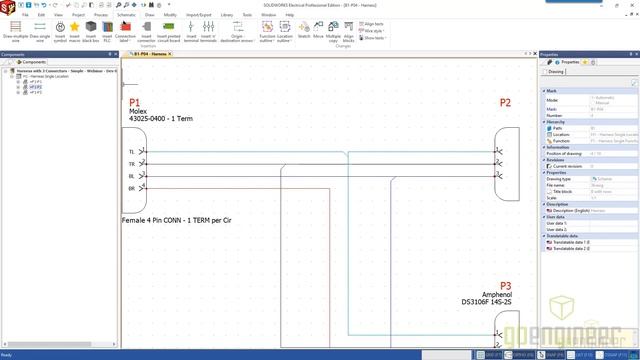Open the Wire style dropdown

click(372, 31)
